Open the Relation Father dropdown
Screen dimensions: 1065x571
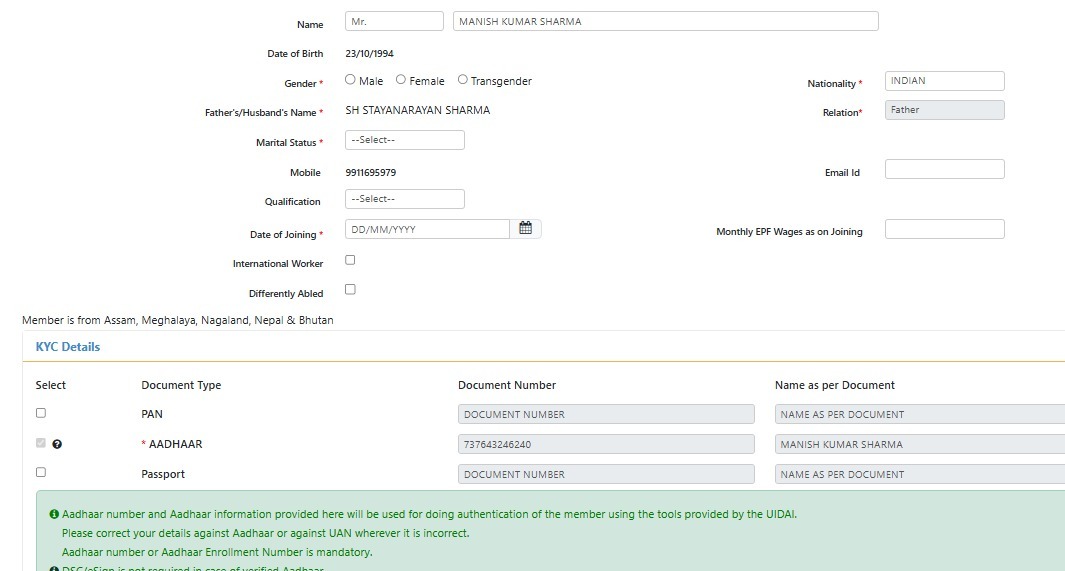click(944, 110)
